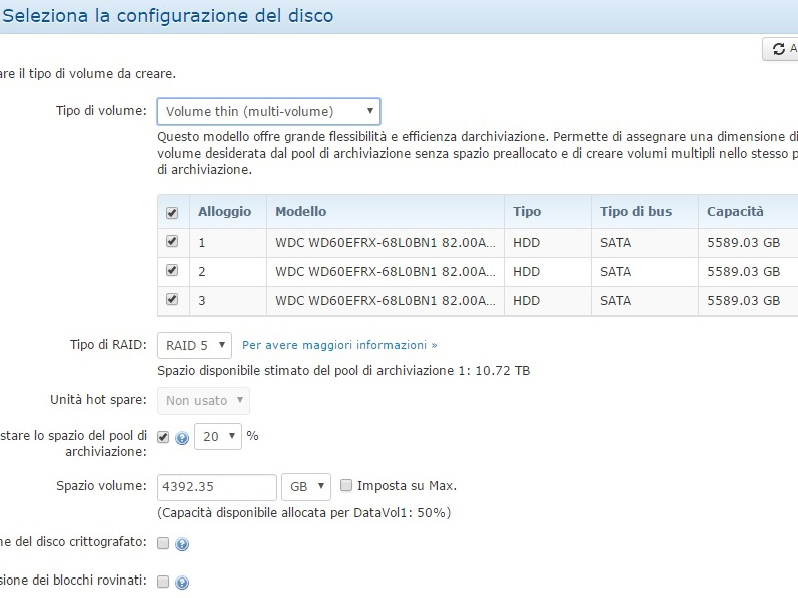Open the 'Tipo di volume' dropdown

268,111
